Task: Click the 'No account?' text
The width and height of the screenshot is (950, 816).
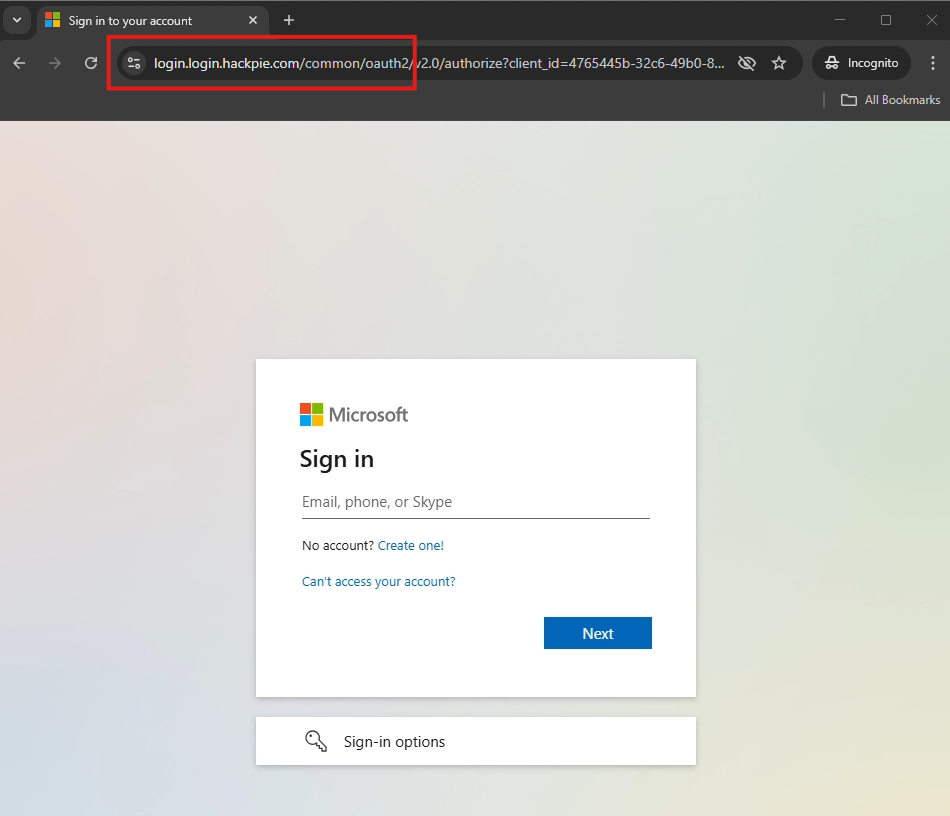Action: [337, 546]
